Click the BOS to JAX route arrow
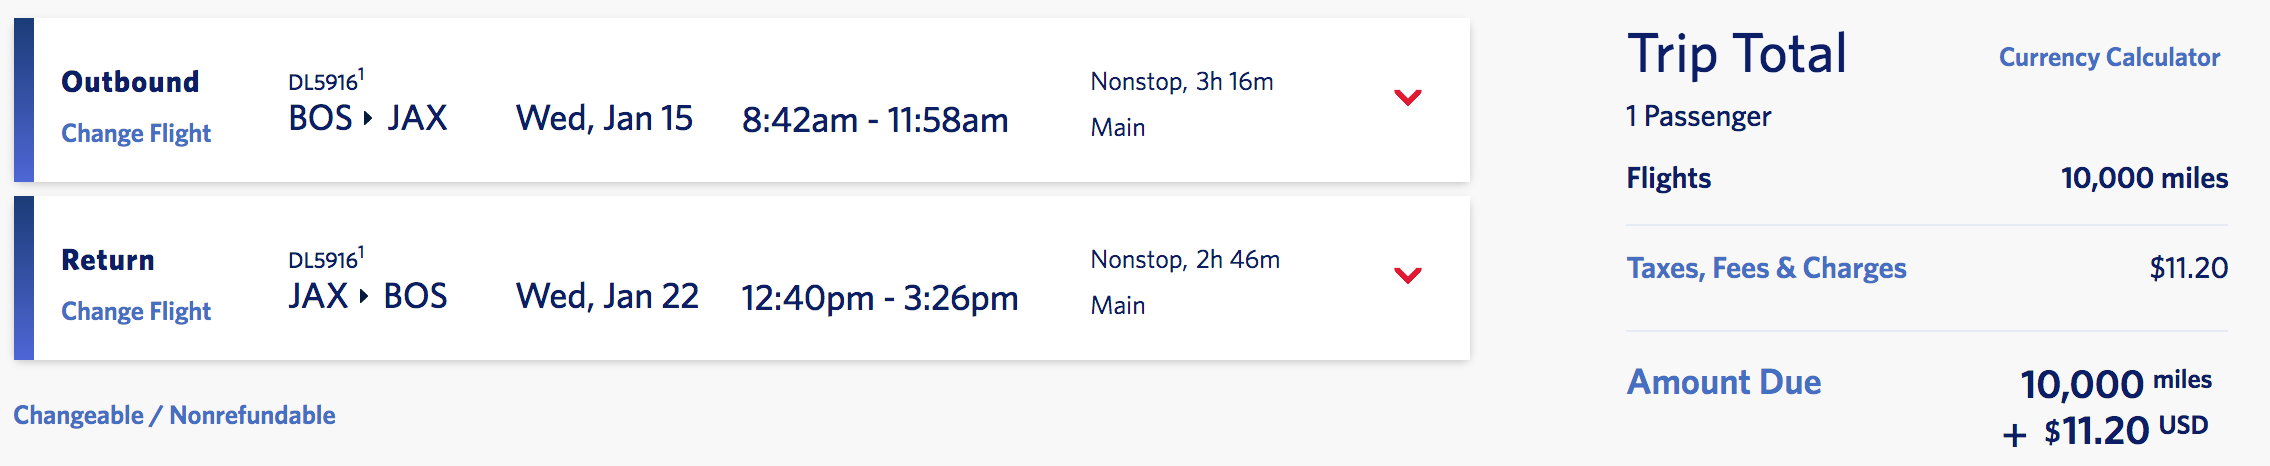 (x=368, y=119)
